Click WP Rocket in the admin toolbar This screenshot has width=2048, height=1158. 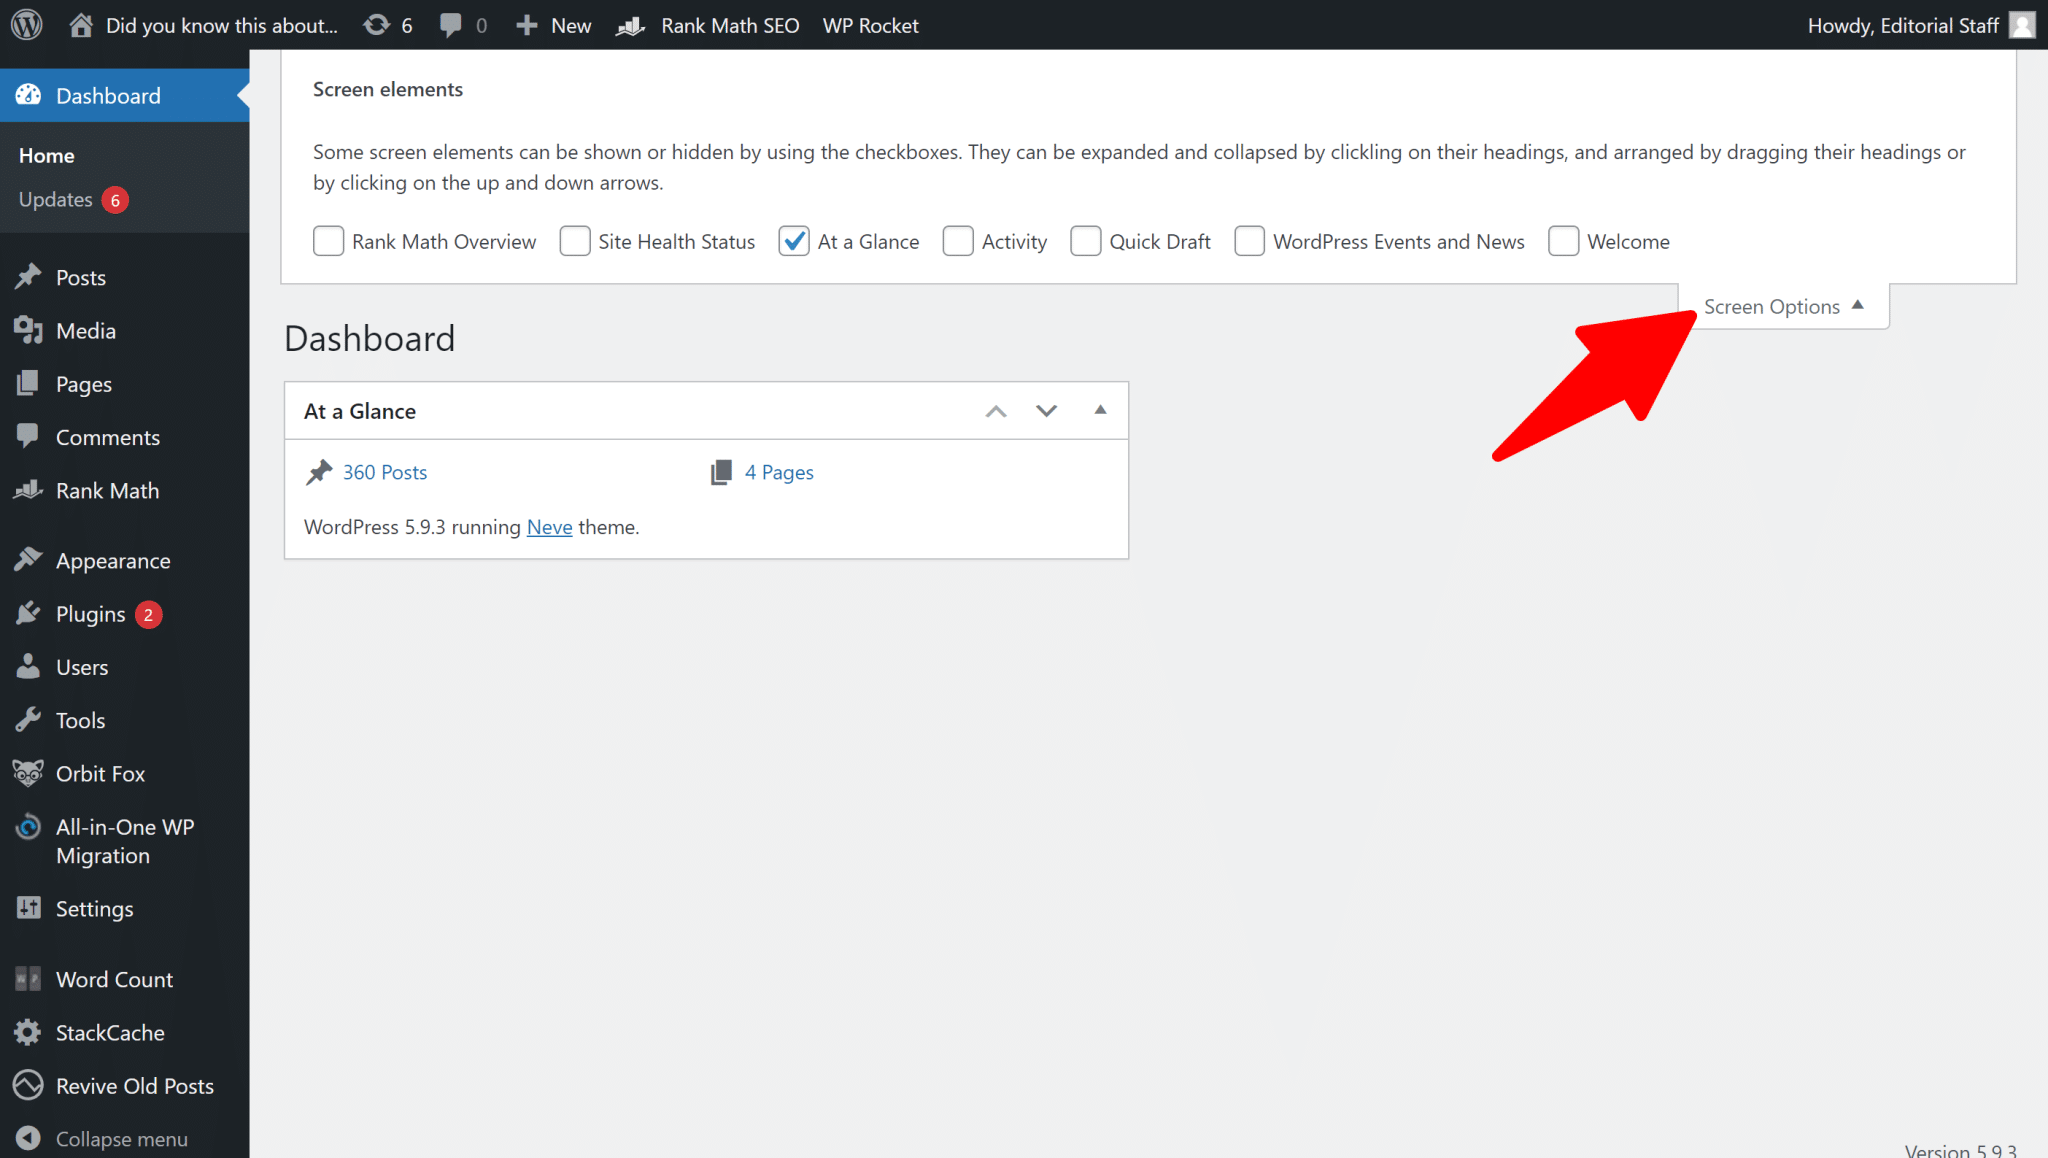[869, 25]
